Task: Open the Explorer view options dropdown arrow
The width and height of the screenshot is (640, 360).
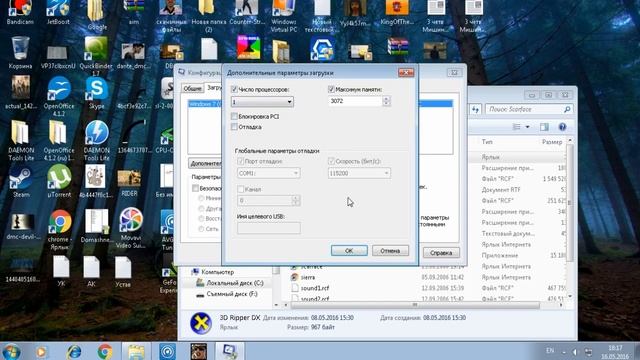Action: (527, 127)
